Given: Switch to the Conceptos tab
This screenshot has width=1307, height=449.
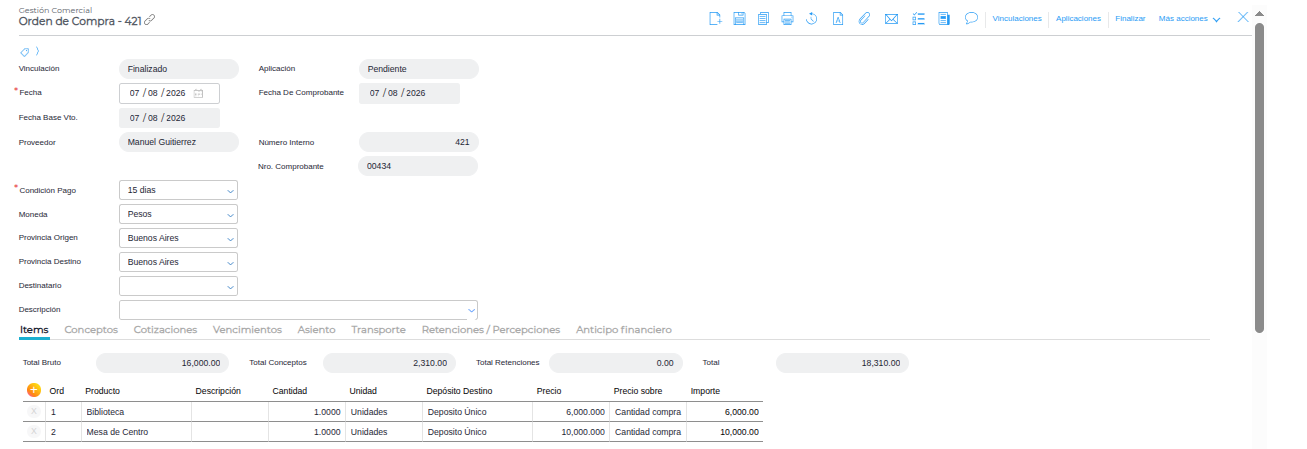Looking at the screenshot, I should click(91, 329).
